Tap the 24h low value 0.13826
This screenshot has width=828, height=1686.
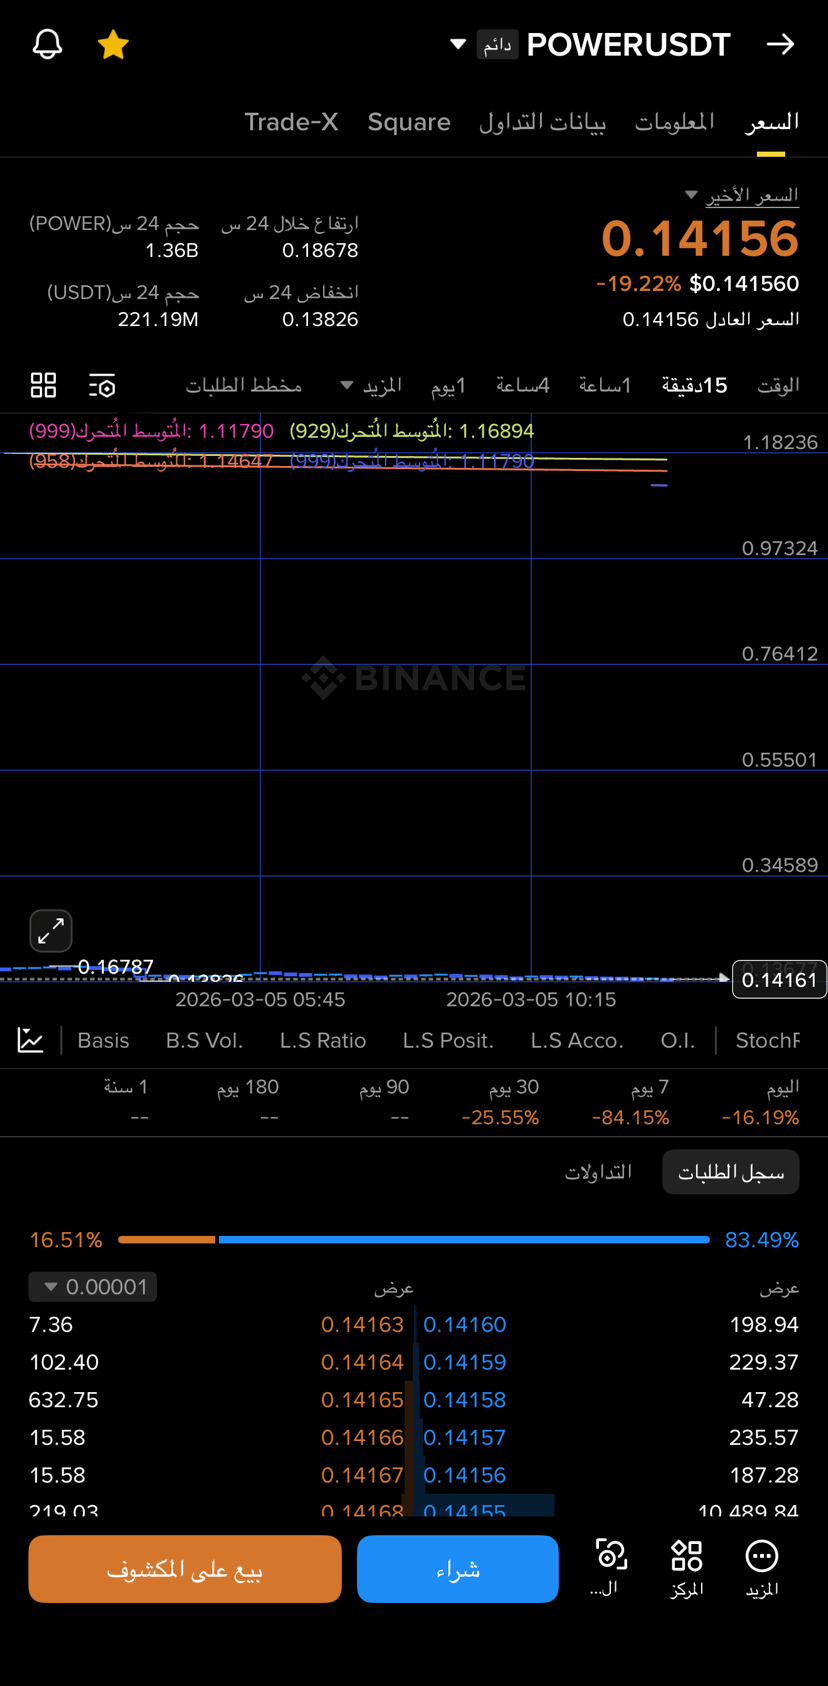[320, 319]
